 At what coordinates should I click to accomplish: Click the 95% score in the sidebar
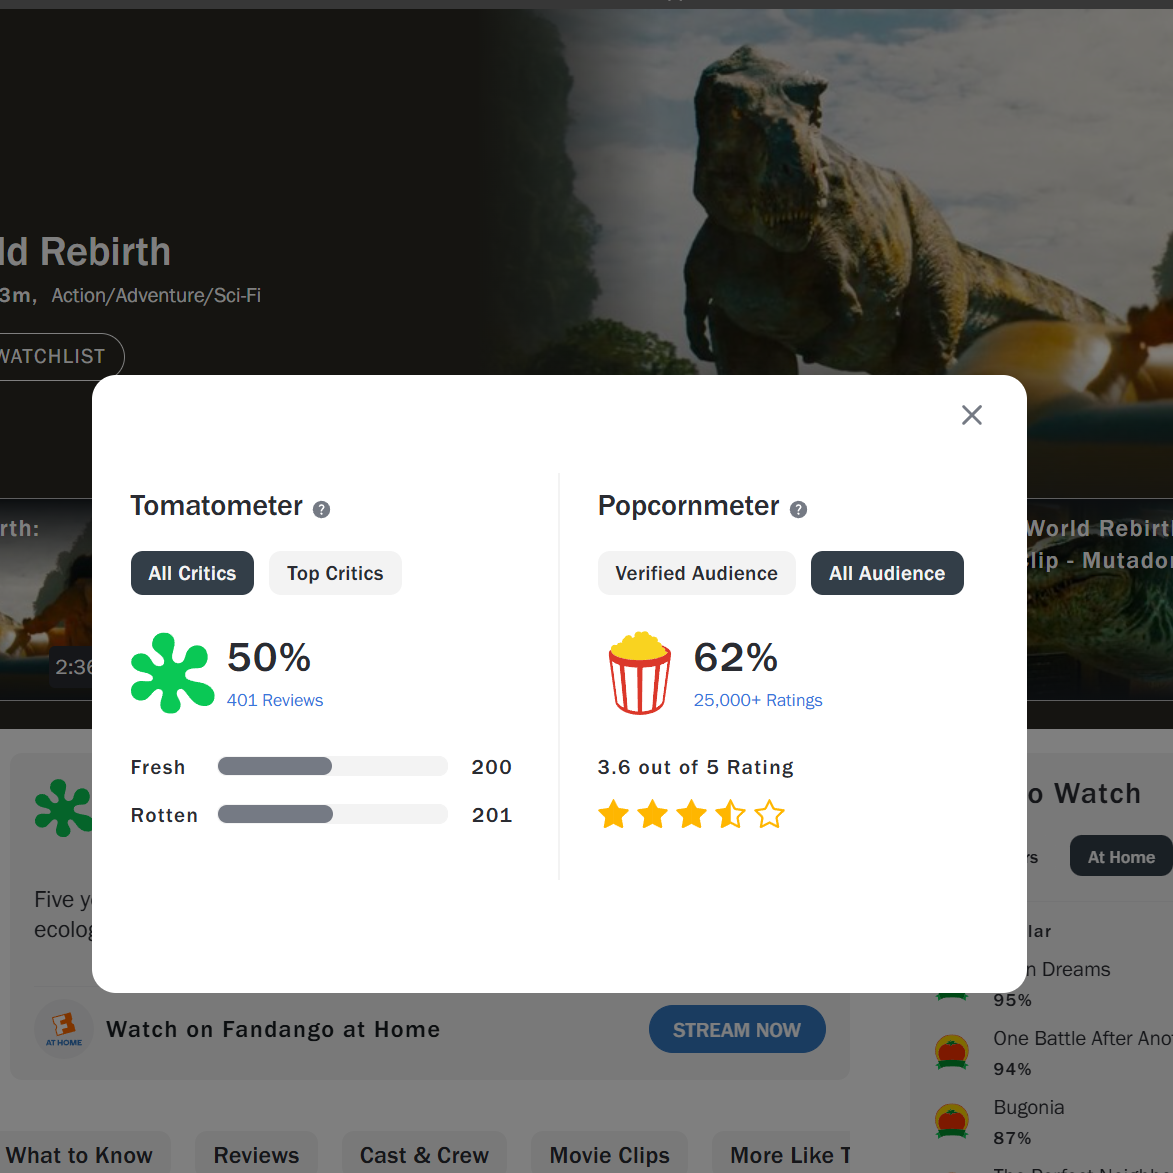(x=1012, y=1000)
